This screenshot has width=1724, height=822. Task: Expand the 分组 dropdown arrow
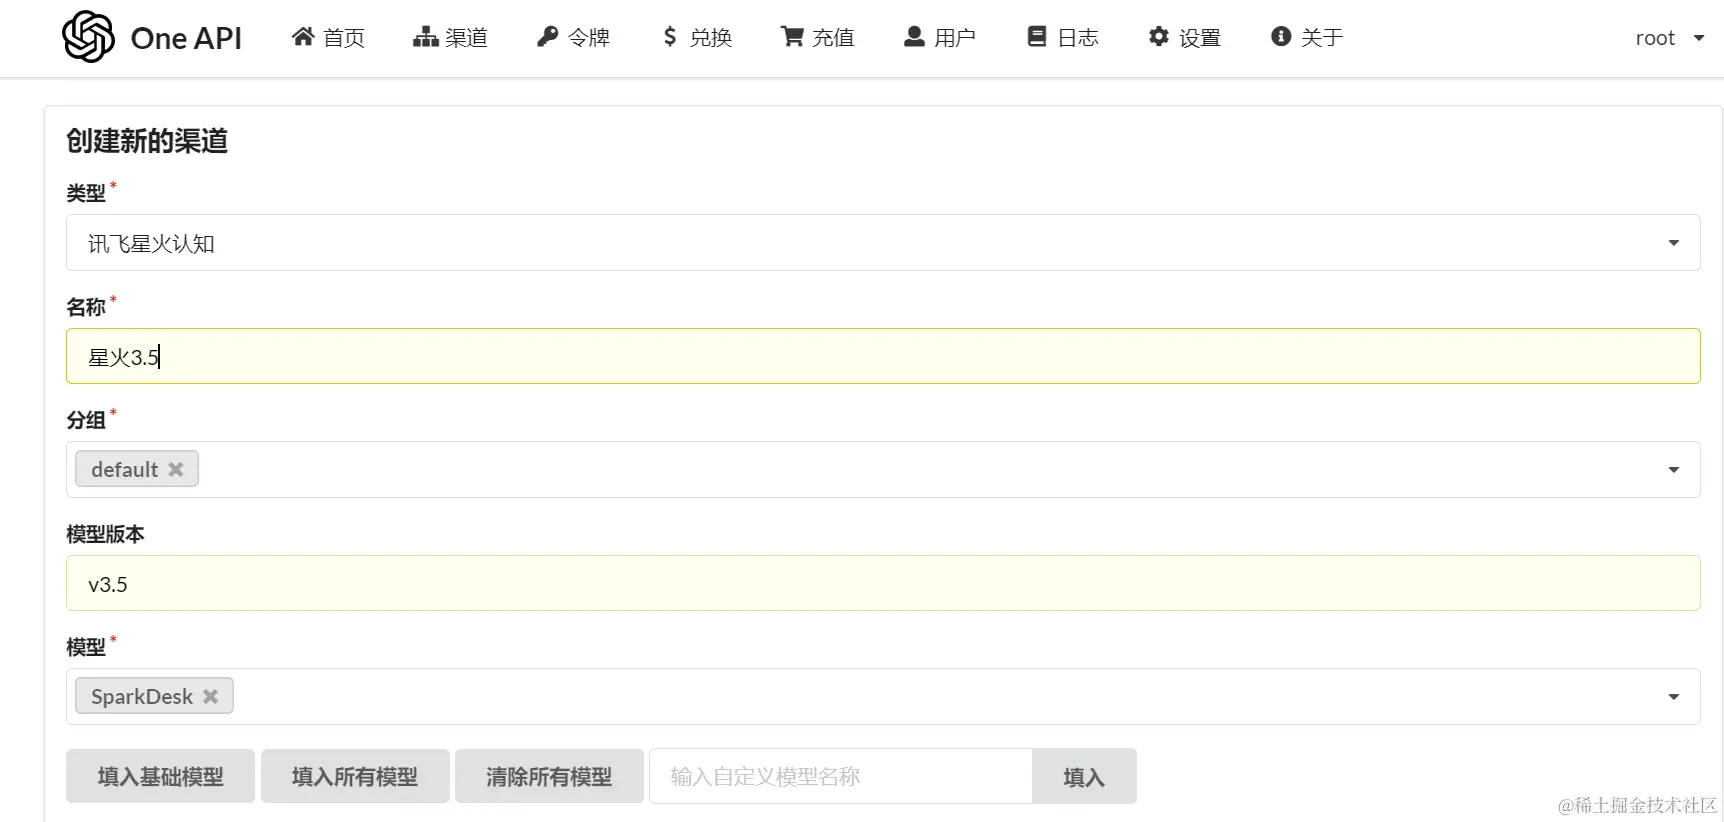coord(1673,470)
